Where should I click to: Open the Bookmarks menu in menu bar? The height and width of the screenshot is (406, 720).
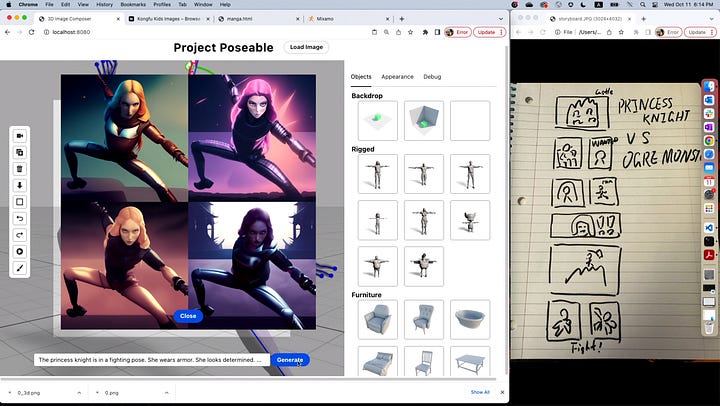(x=133, y=5)
